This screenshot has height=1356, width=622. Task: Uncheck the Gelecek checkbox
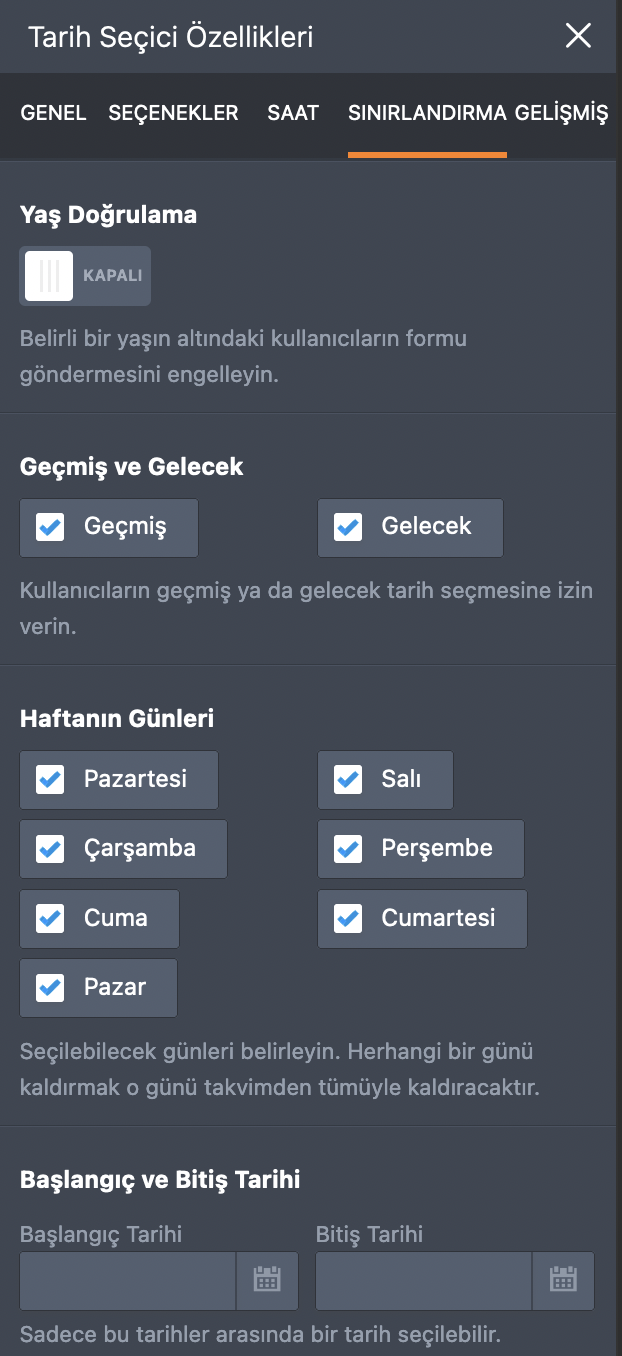[348, 527]
